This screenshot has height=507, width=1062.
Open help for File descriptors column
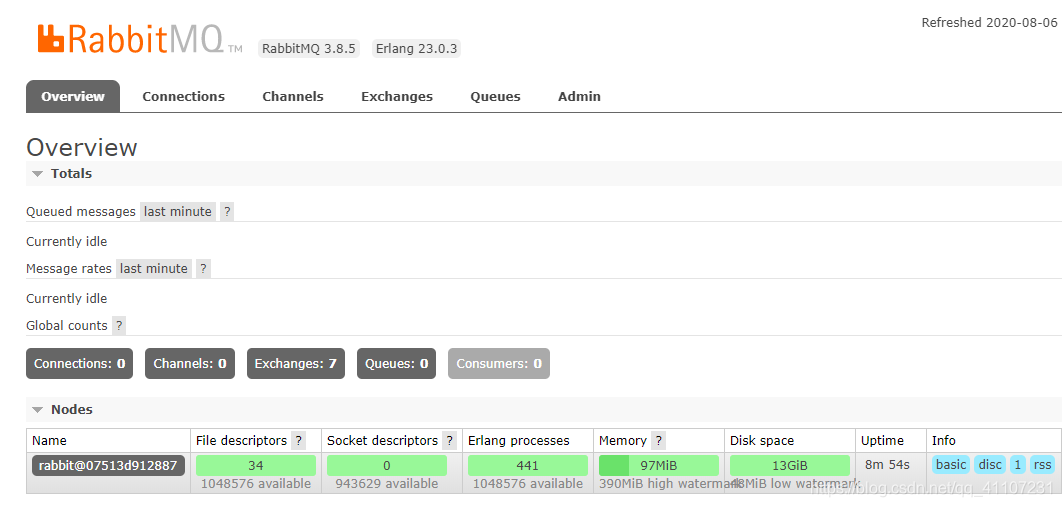click(x=298, y=441)
